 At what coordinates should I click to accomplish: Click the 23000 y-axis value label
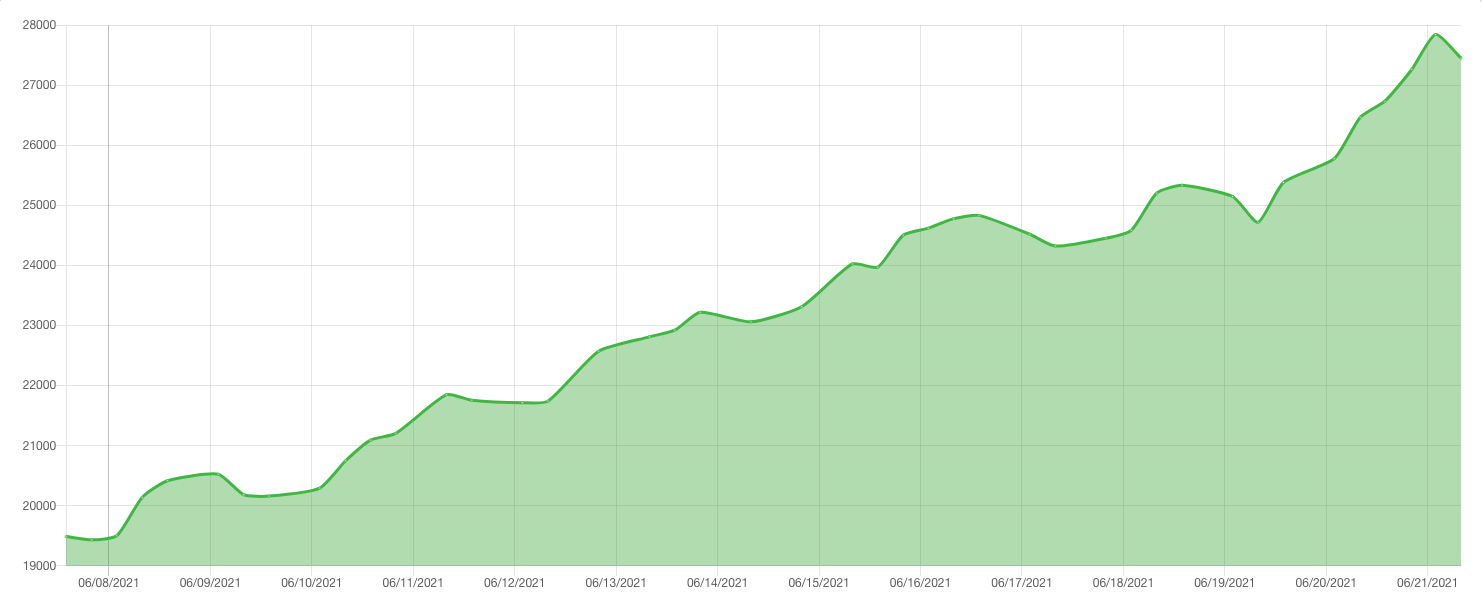39,325
